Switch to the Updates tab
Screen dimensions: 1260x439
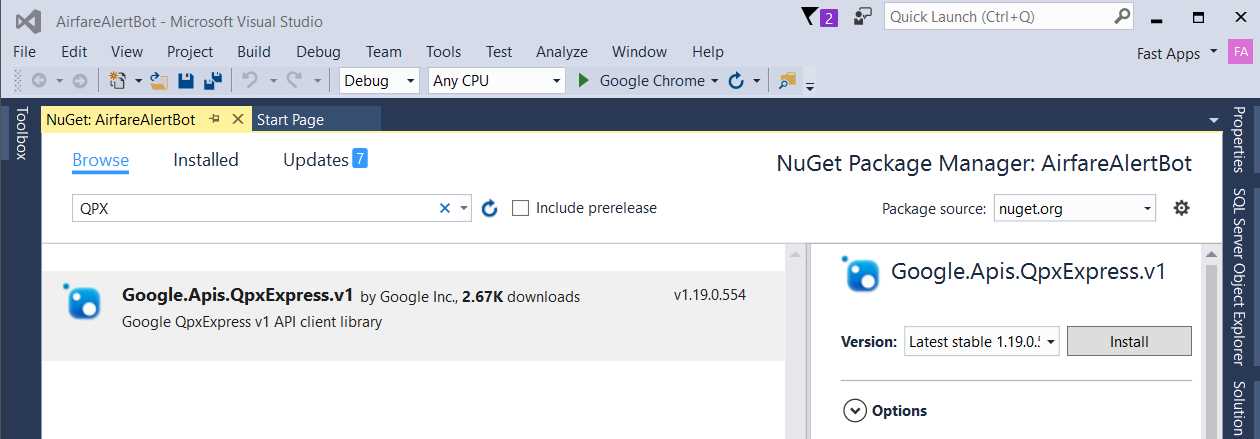[x=325, y=160]
